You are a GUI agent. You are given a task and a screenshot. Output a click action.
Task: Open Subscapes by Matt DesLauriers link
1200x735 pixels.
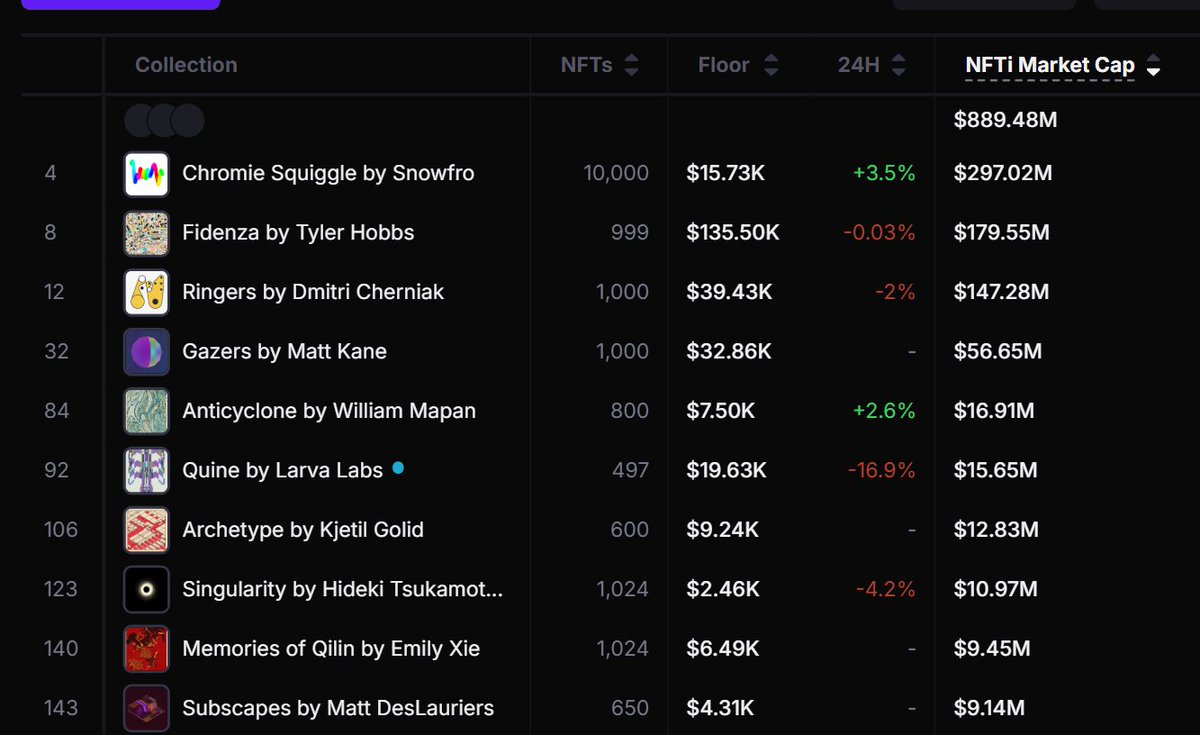(338, 708)
